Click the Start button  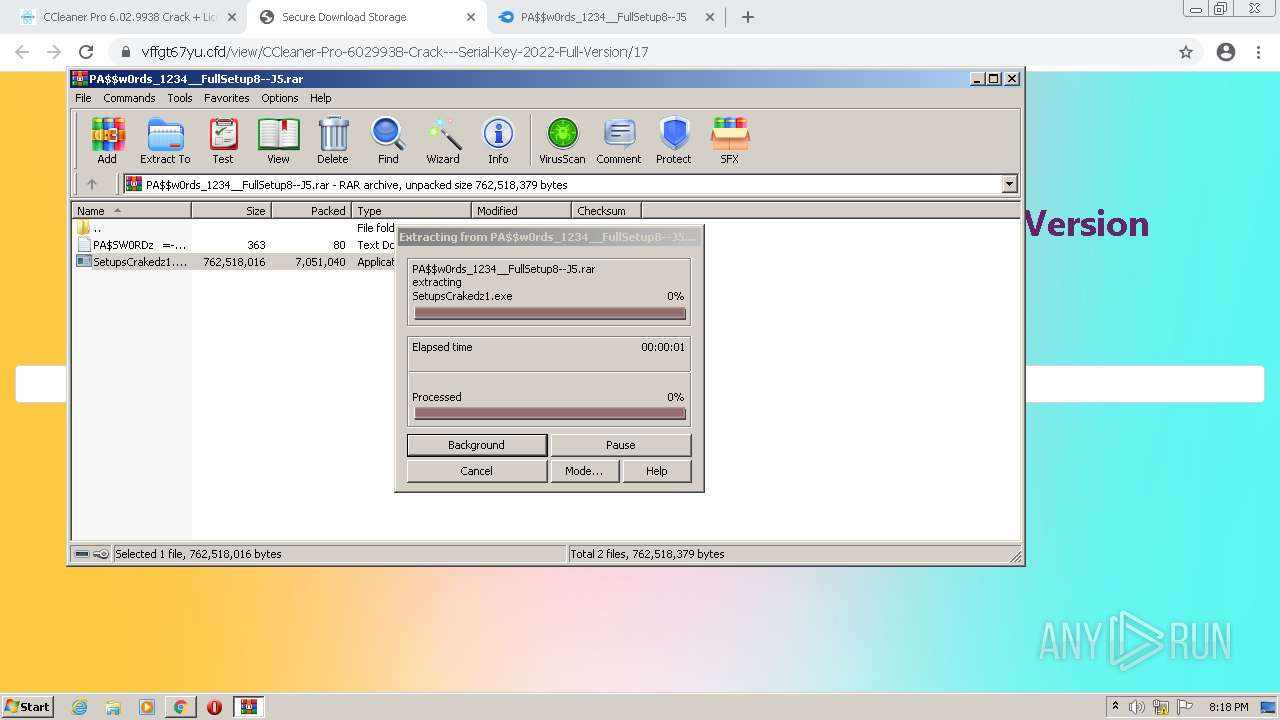coord(28,707)
